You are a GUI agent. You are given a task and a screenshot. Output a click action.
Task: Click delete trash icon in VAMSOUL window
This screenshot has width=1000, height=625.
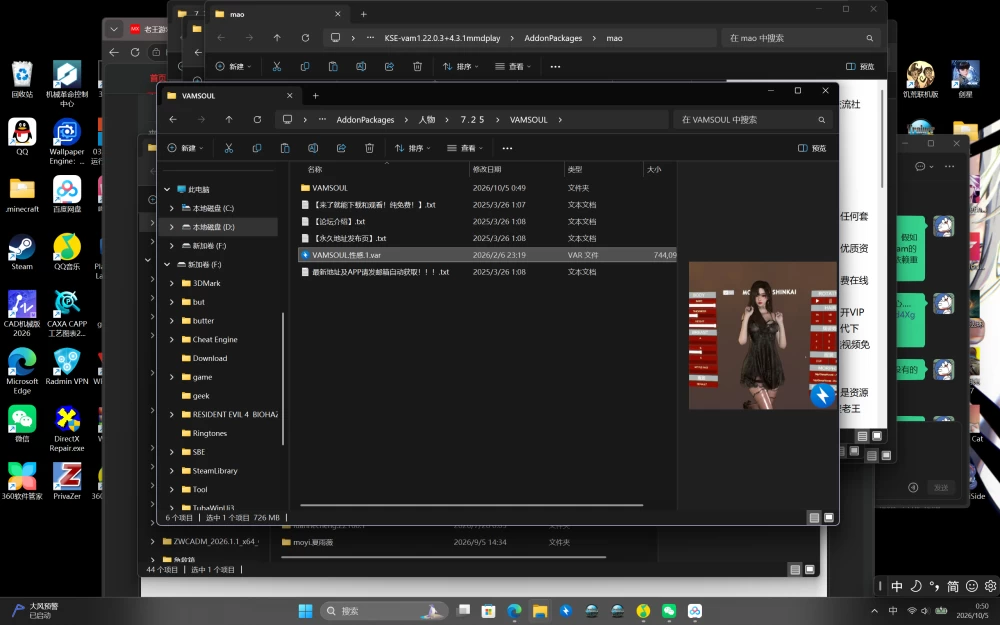[369, 148]
